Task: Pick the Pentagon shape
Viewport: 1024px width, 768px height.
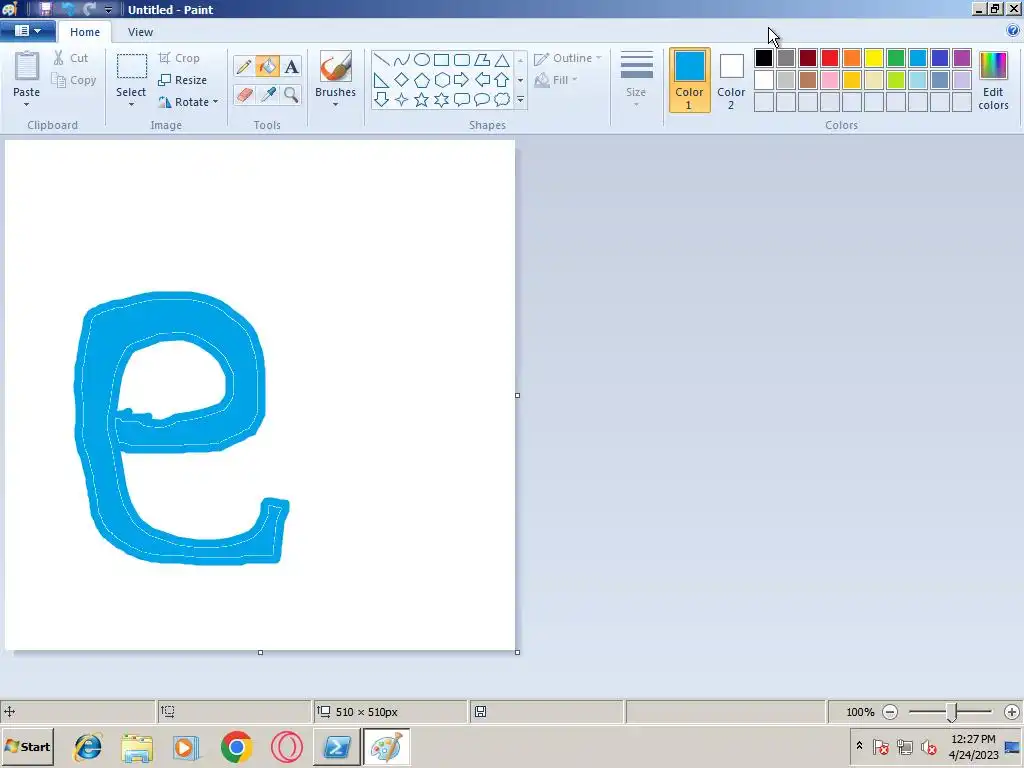Action: (422, 80)
